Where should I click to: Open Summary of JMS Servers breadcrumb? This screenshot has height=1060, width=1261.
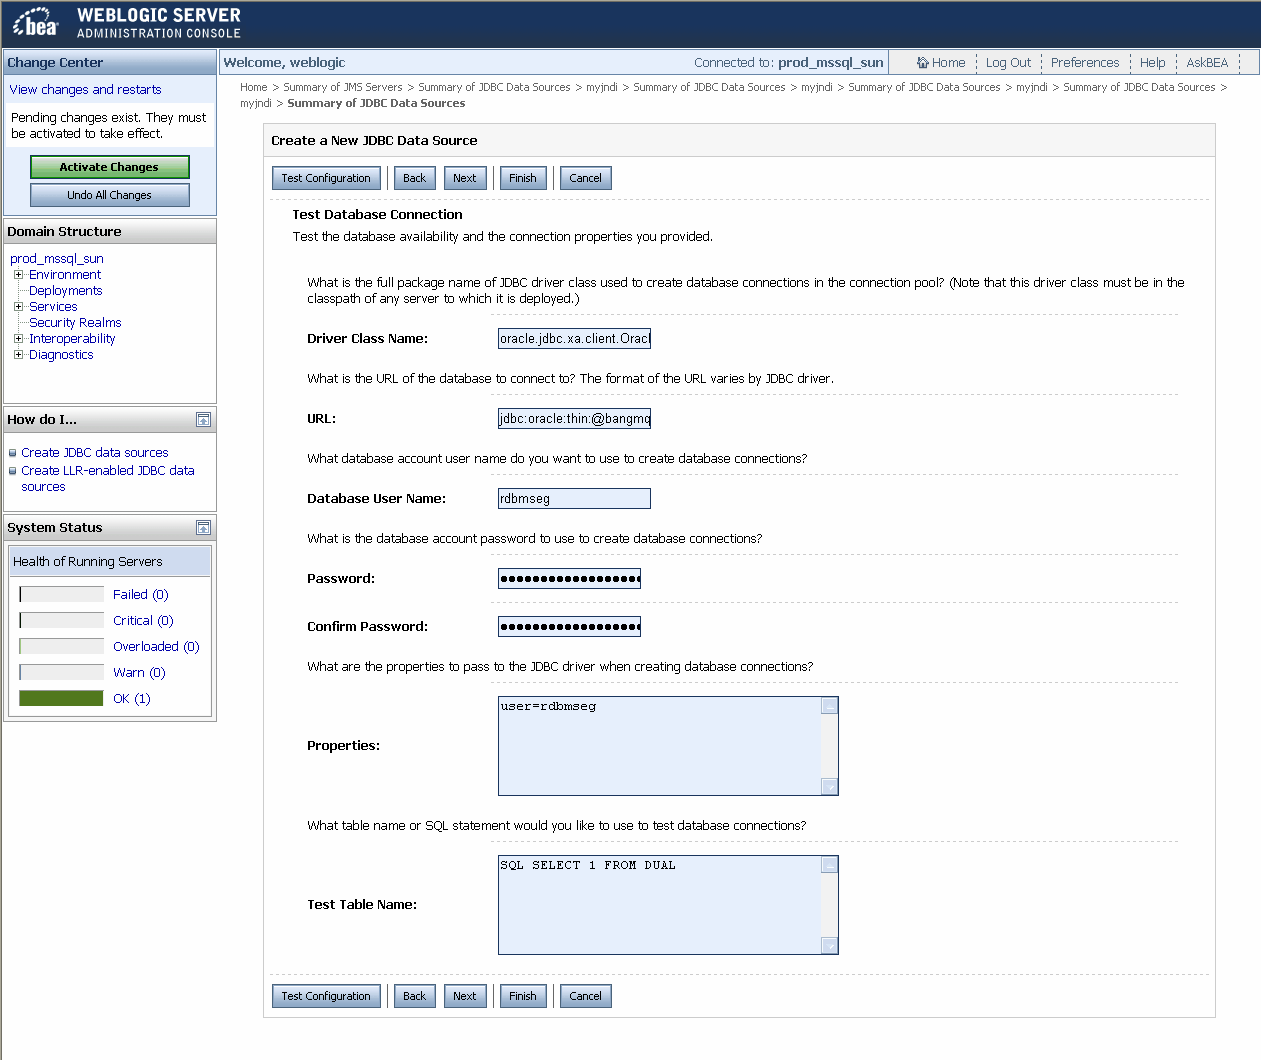pos(343,87)
